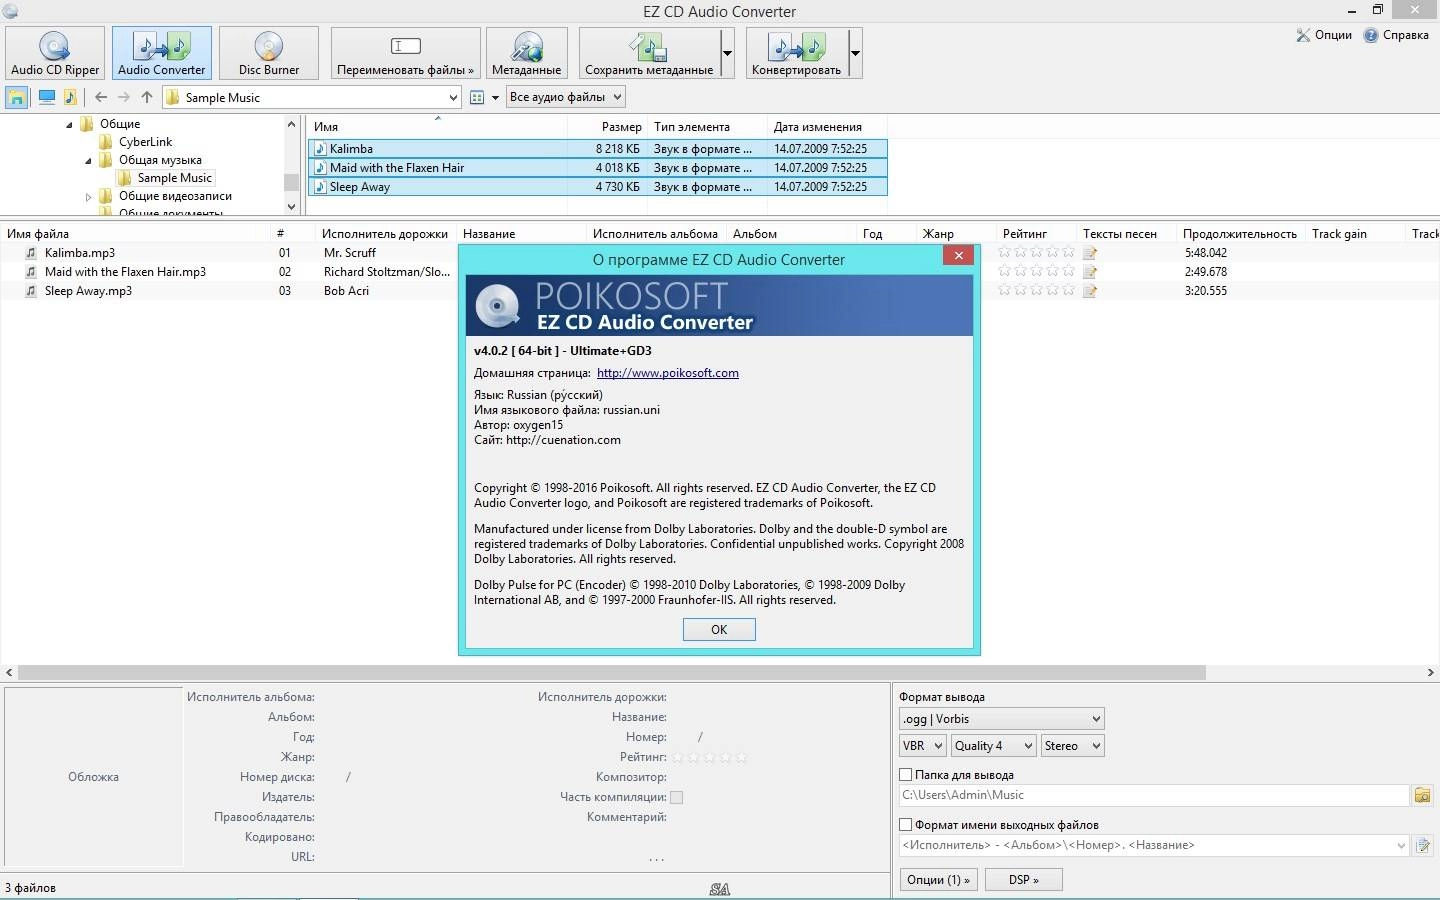Click the folder tree down scroll arrow

(x=292, y=206)
